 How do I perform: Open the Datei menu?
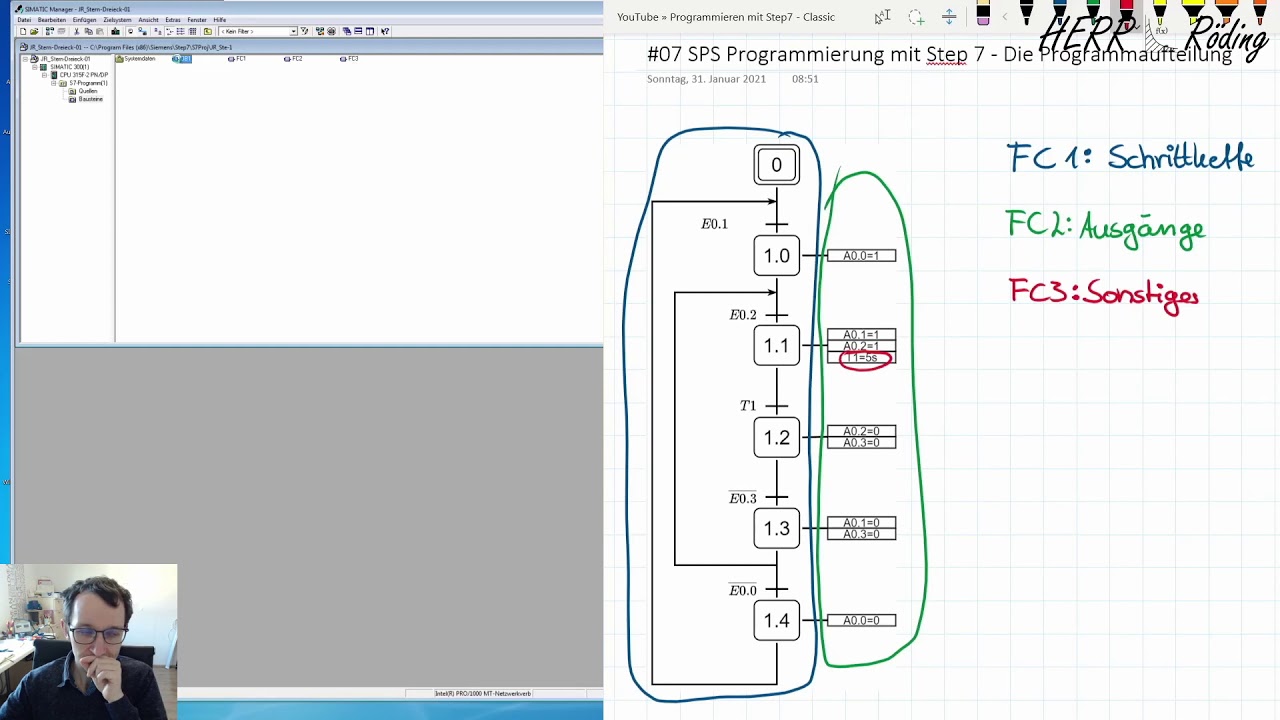tap(24, 20)
